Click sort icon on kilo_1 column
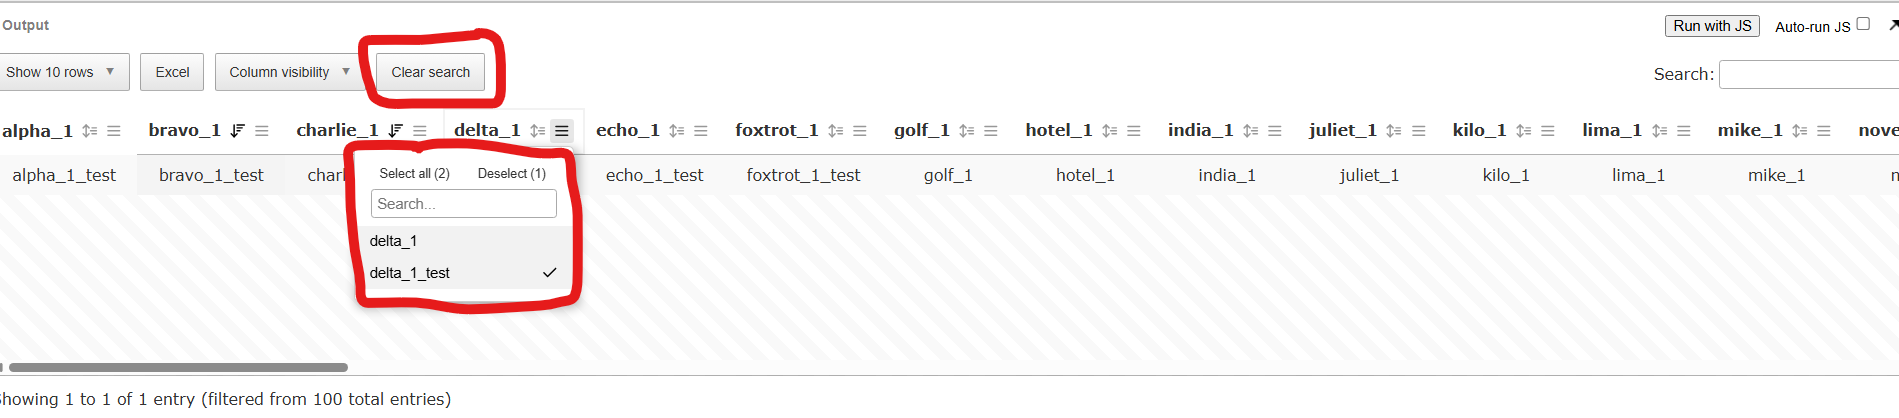 pyautogui.click(x=1523, y=131)
